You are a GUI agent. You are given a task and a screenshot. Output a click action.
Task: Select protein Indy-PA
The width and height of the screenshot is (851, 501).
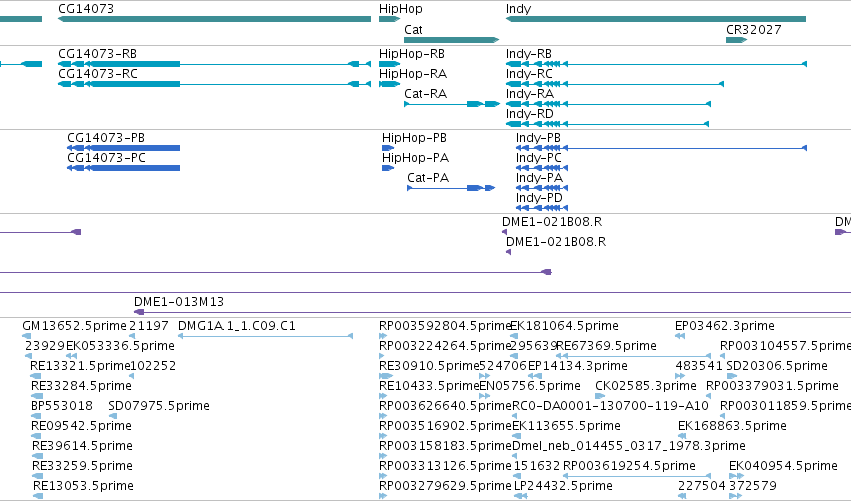click(x=542, y=188)
